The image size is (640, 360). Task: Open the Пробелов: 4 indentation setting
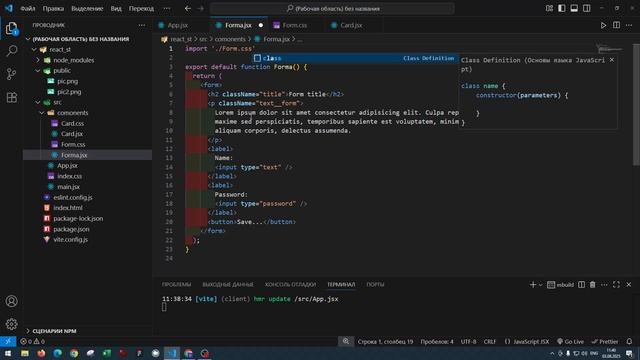pyautogui.click(x=437, y=341)
